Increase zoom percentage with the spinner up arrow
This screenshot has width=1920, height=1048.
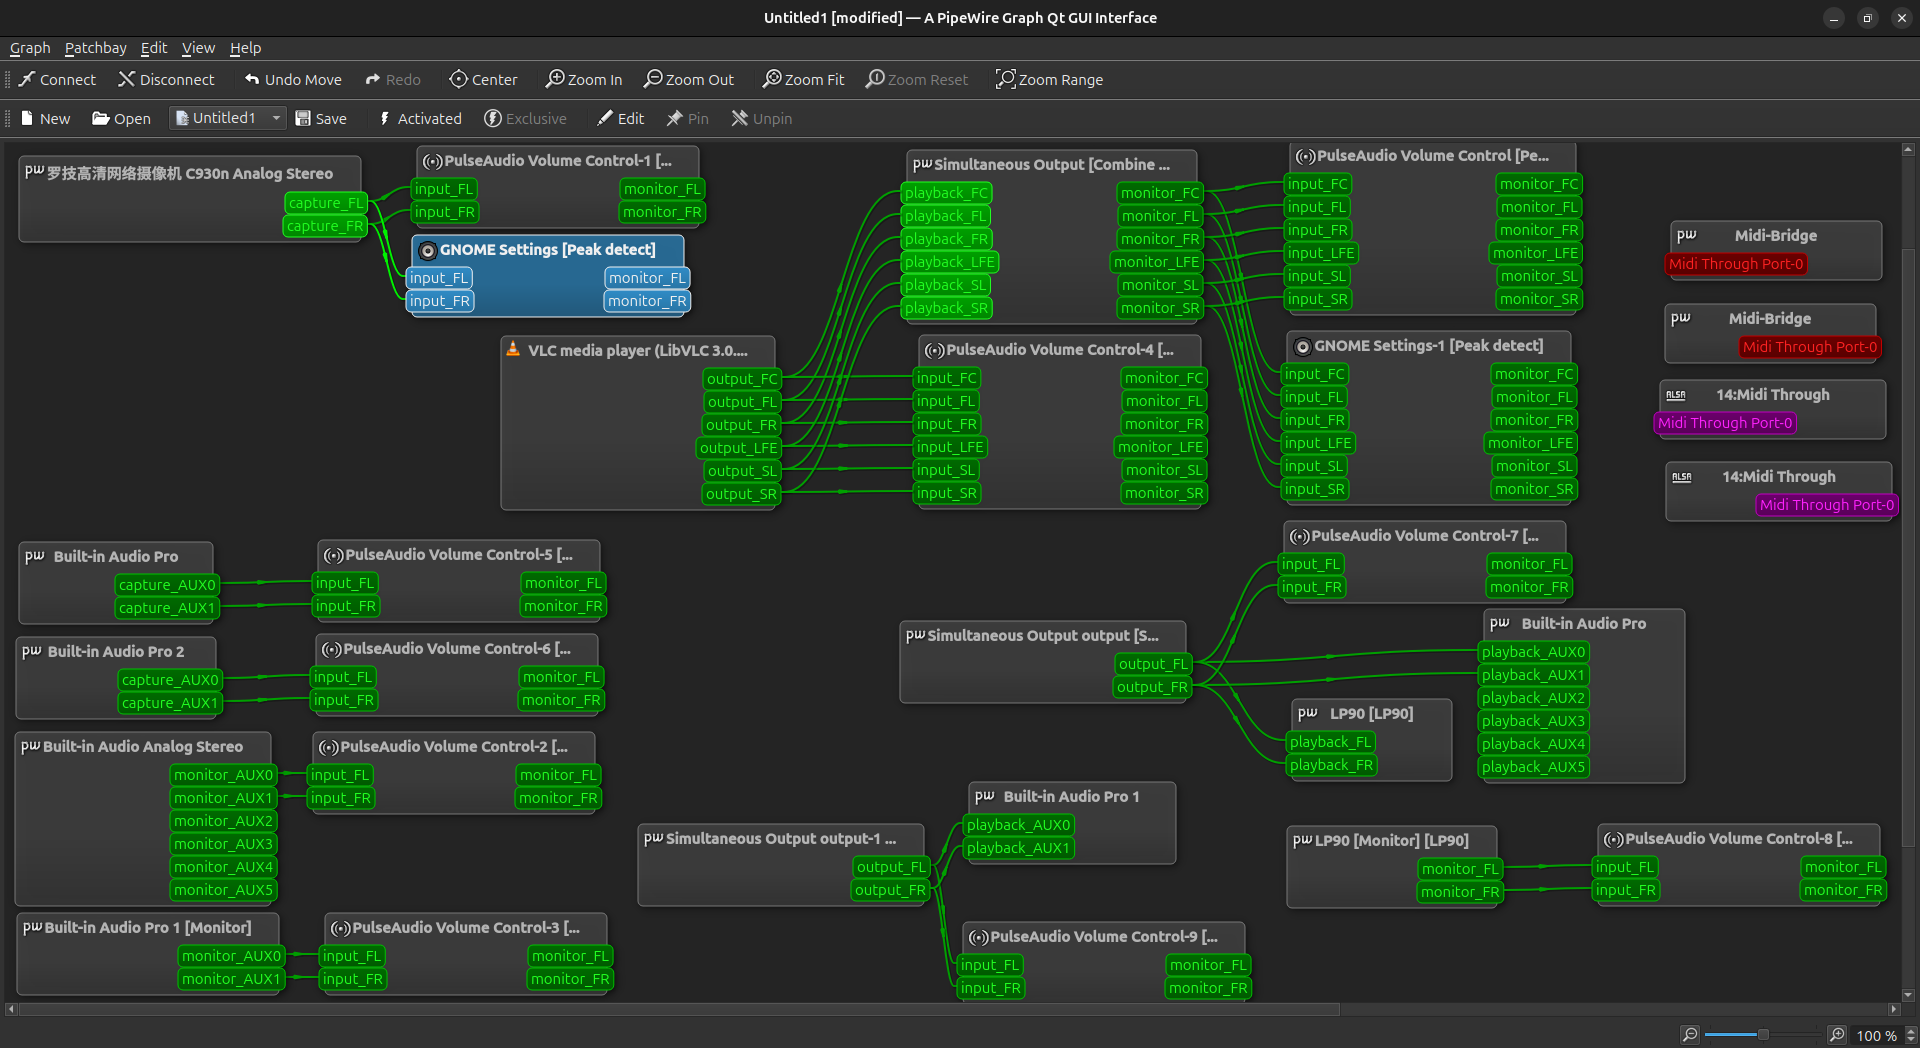click(1909, 1030)
